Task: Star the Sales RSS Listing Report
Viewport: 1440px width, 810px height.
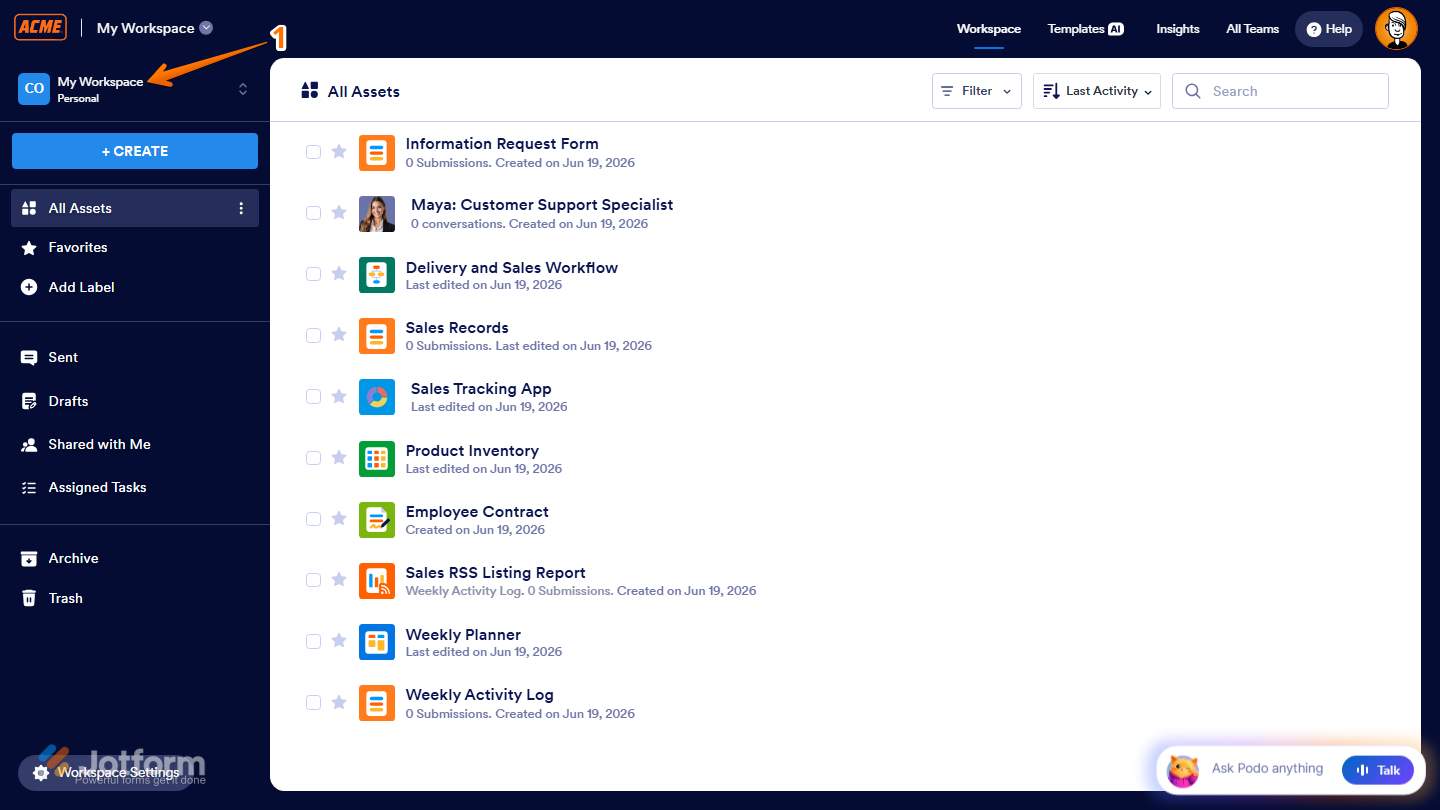Action: pyautogui.click(x=339, y=580)
